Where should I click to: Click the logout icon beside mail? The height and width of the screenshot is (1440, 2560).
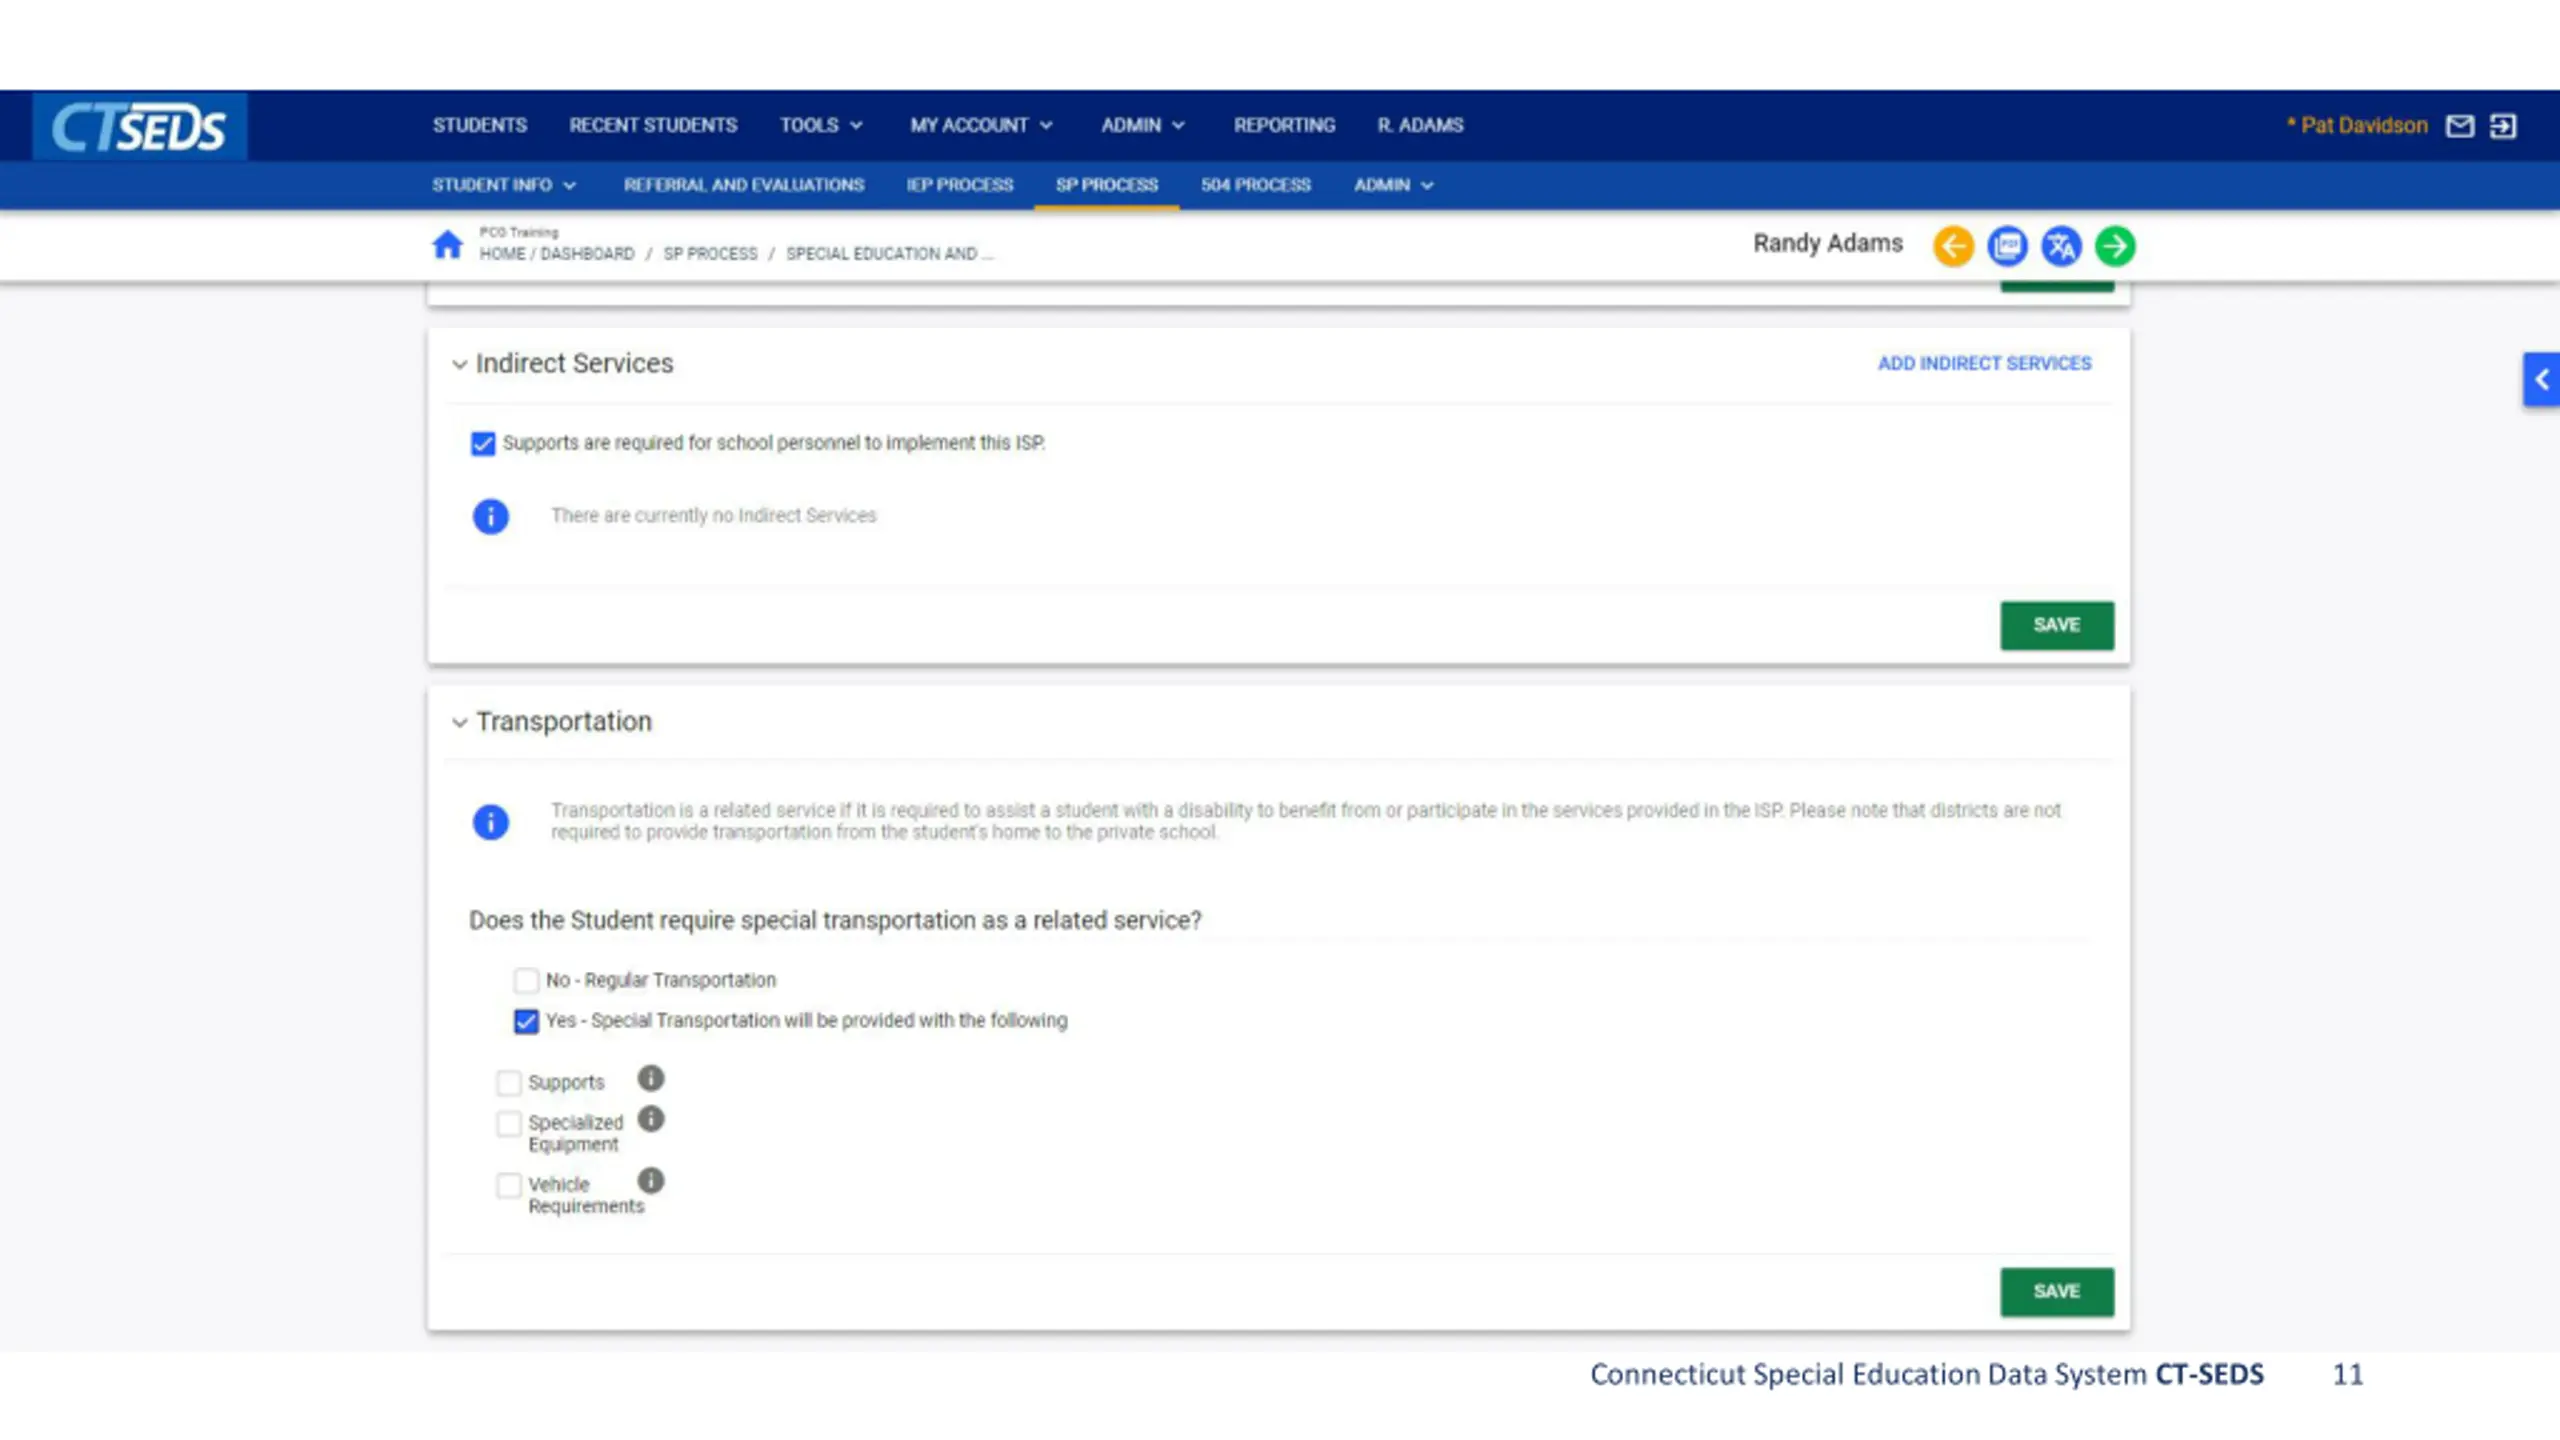pos(2502,126)
